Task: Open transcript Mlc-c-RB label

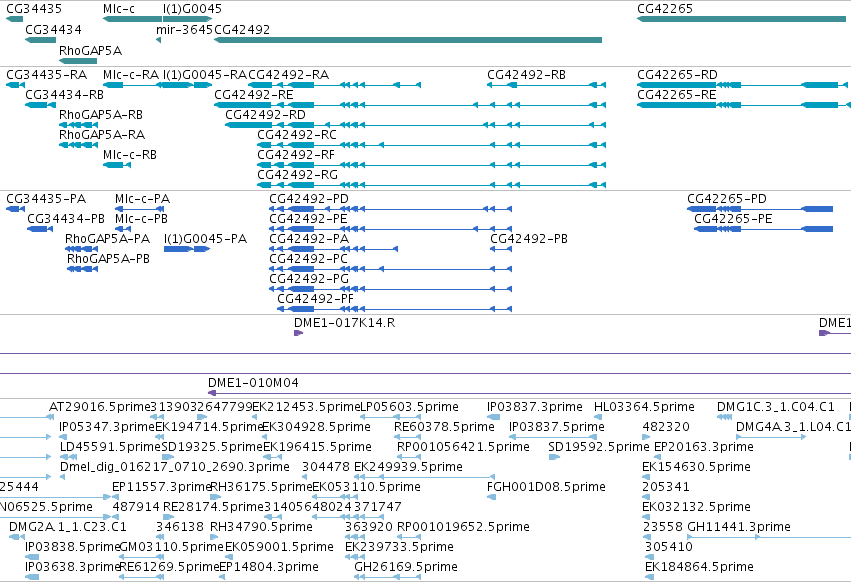Action: [x=130, y=155]
